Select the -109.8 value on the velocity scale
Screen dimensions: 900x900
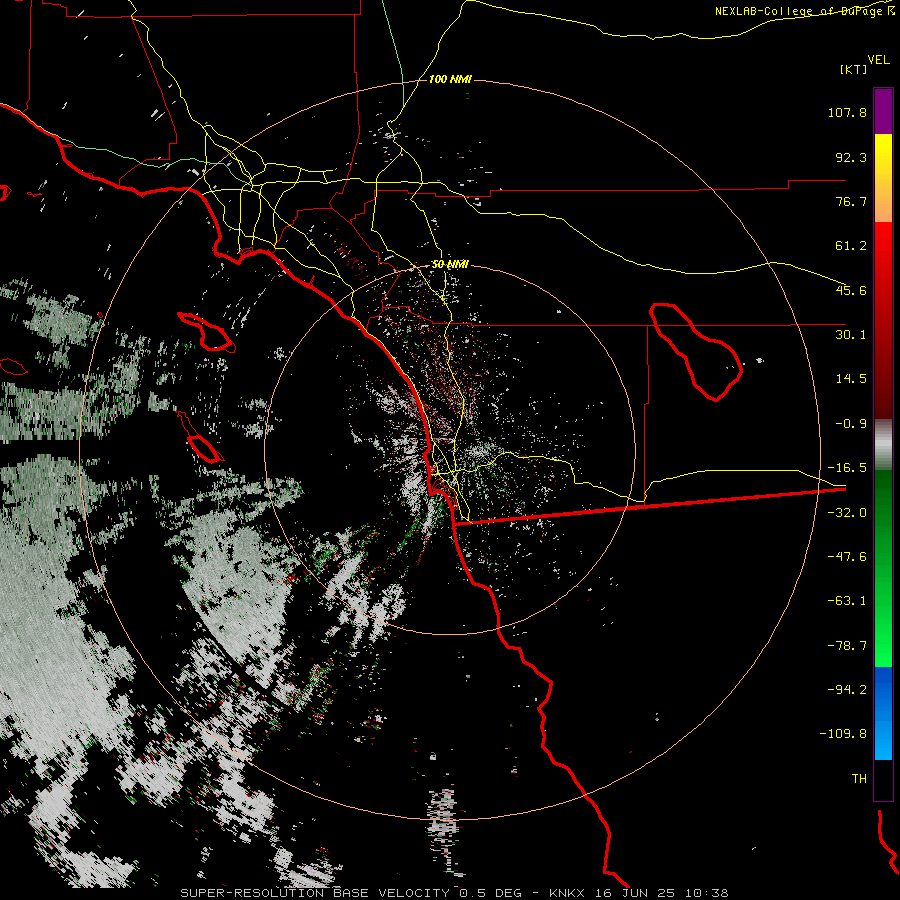(843, 734)
